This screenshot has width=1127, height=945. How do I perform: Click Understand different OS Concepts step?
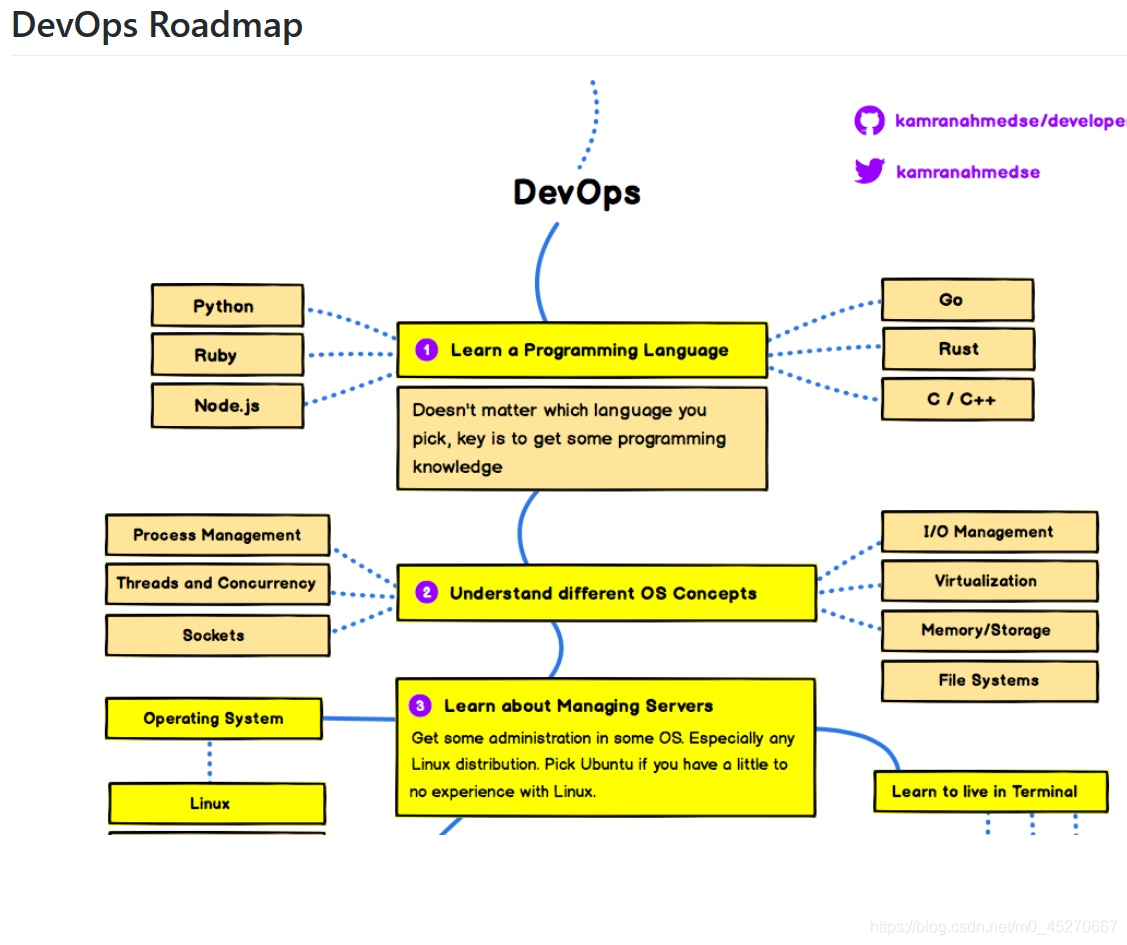607,593
